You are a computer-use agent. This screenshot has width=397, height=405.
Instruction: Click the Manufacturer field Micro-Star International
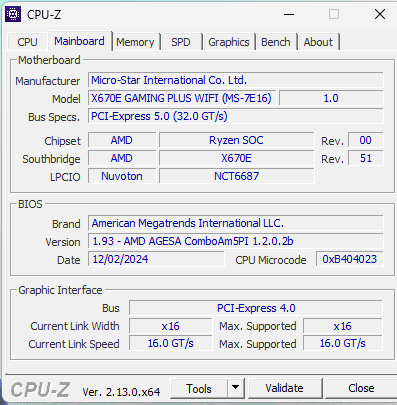click(x=235, y=80)
